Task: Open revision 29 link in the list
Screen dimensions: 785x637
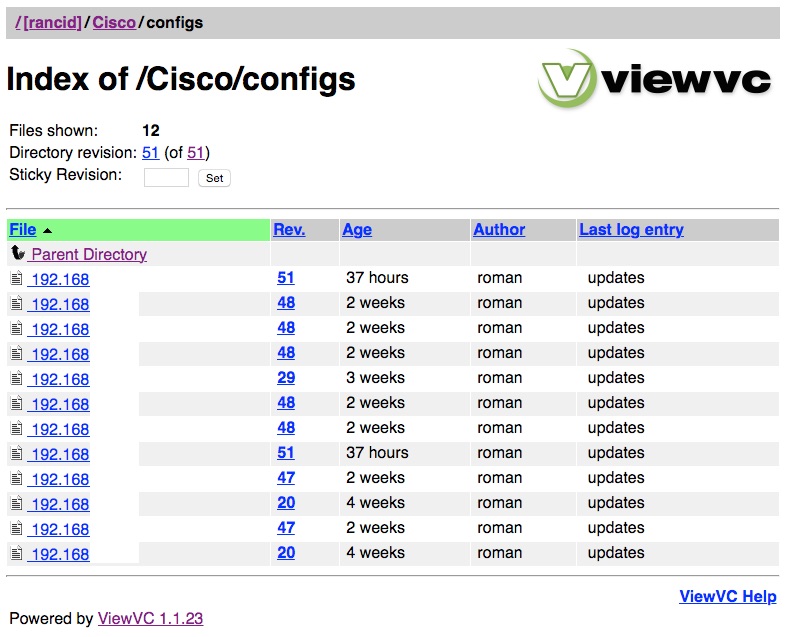Action: 286,378
